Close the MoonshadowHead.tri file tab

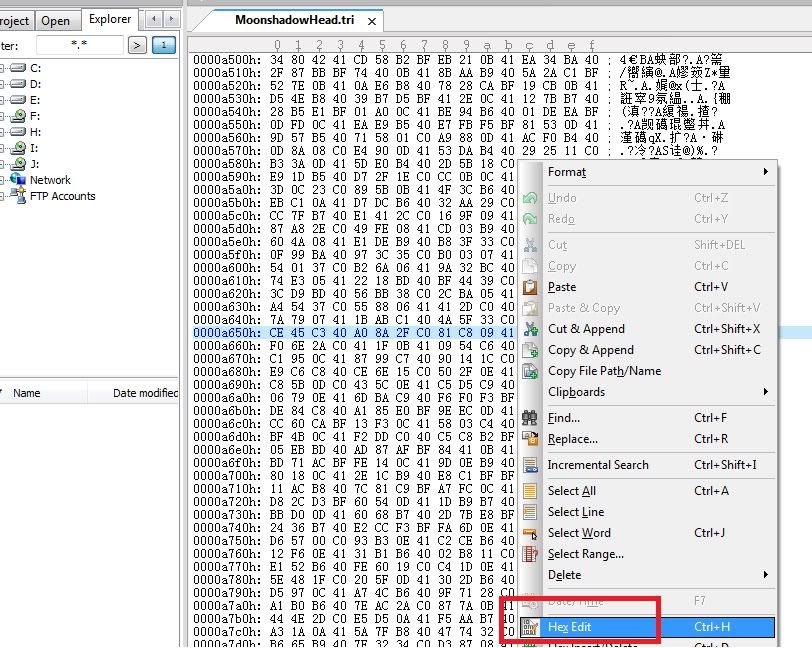pyautogui.click(x=372, y=20)
